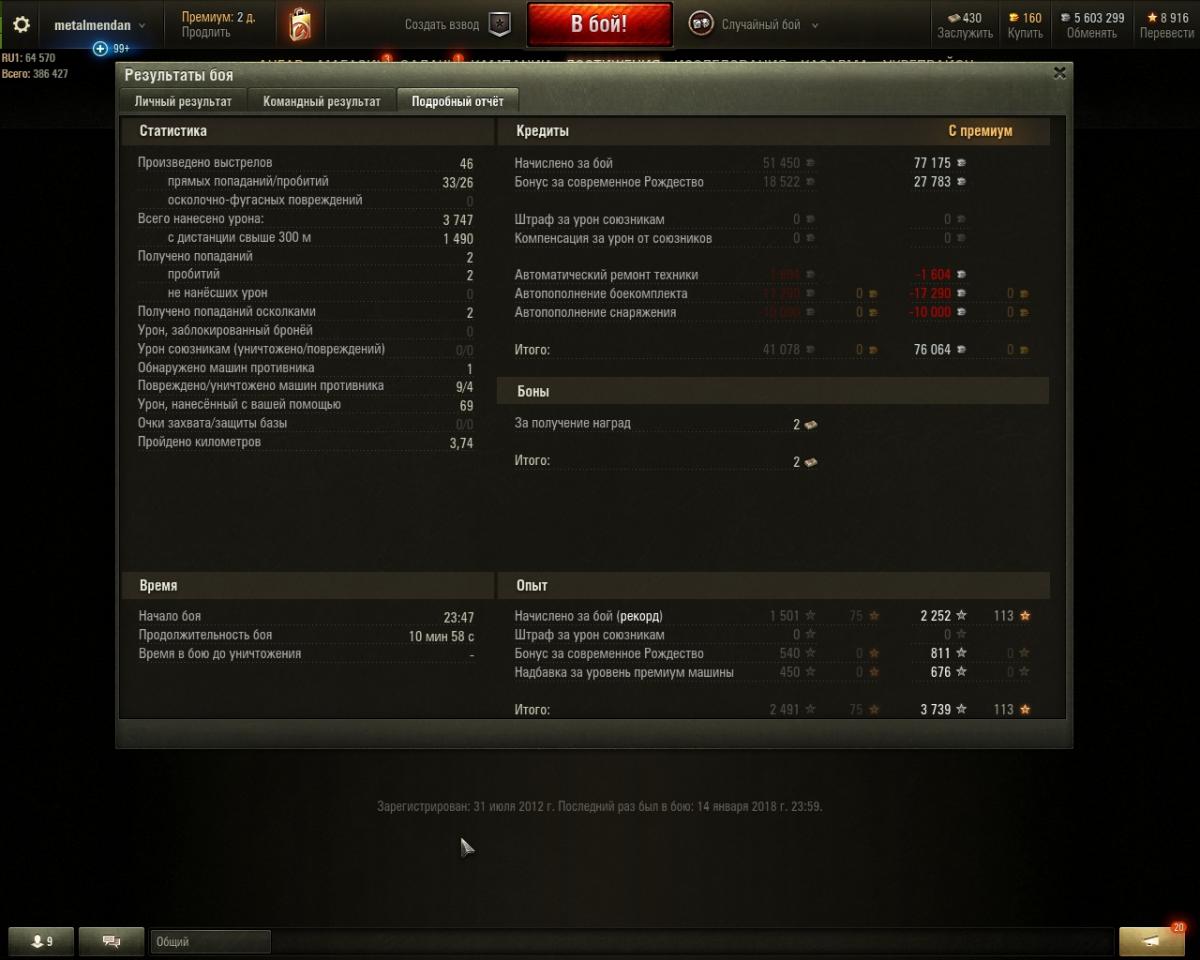Click the platoon rank badge icon

pos(500,25)
